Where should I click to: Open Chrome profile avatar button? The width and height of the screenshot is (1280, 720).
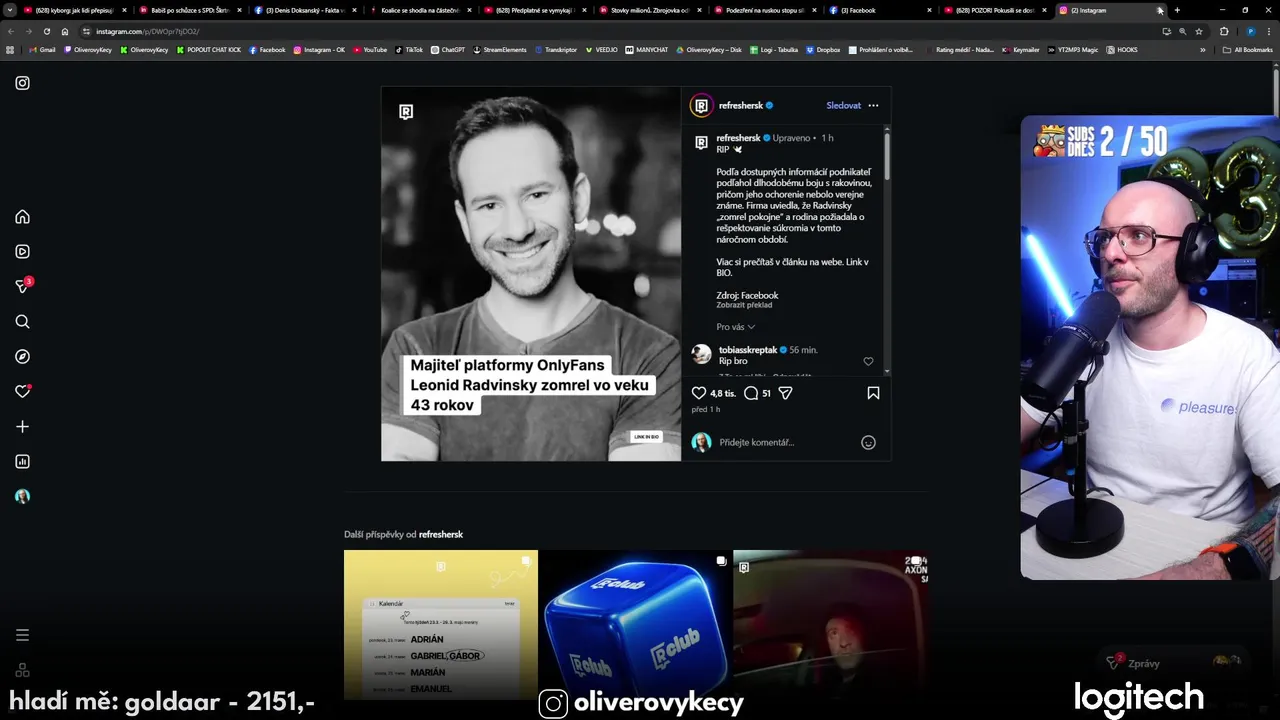click(1250, 31)
